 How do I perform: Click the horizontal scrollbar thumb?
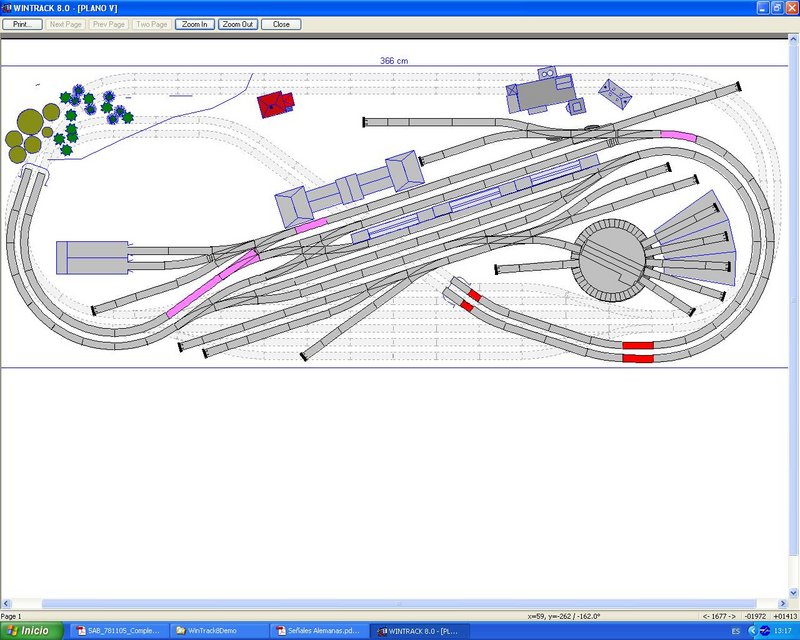(x=399, y=604)
